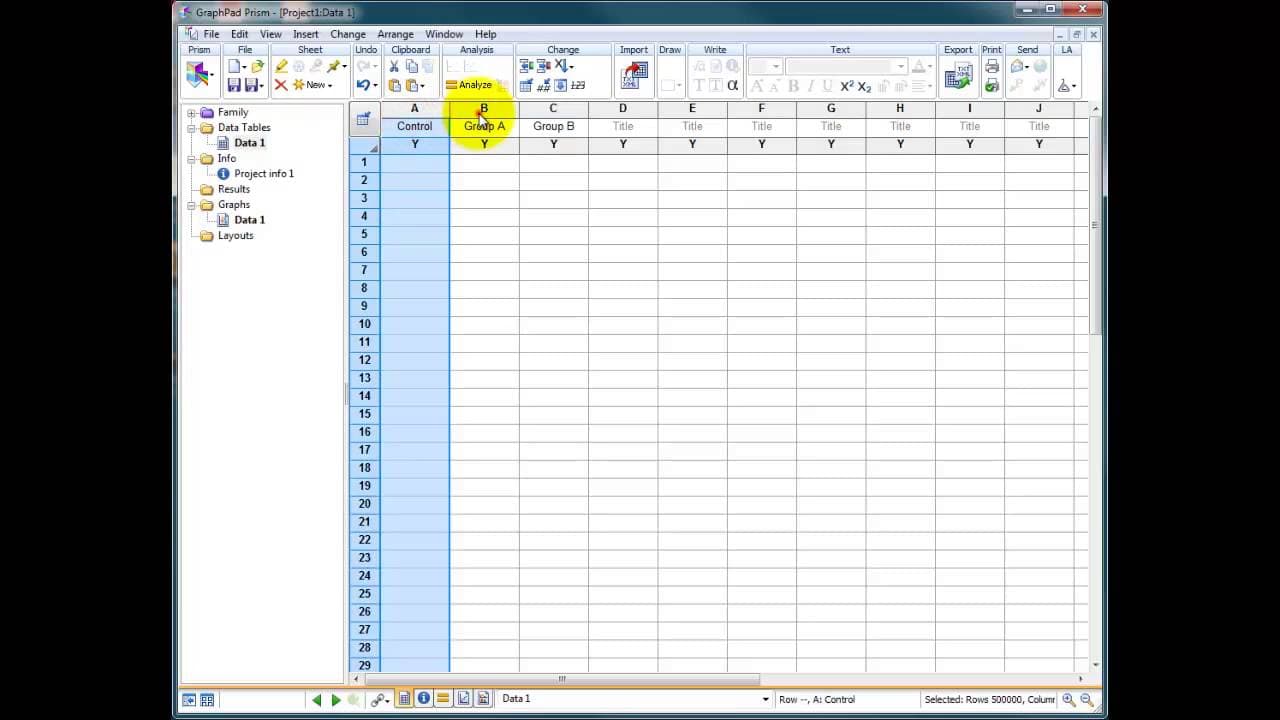This screenshot has width=1280, height=720.
Task: Click the sort/exclude values X-arrow icon
Action: tap(560, 66)
